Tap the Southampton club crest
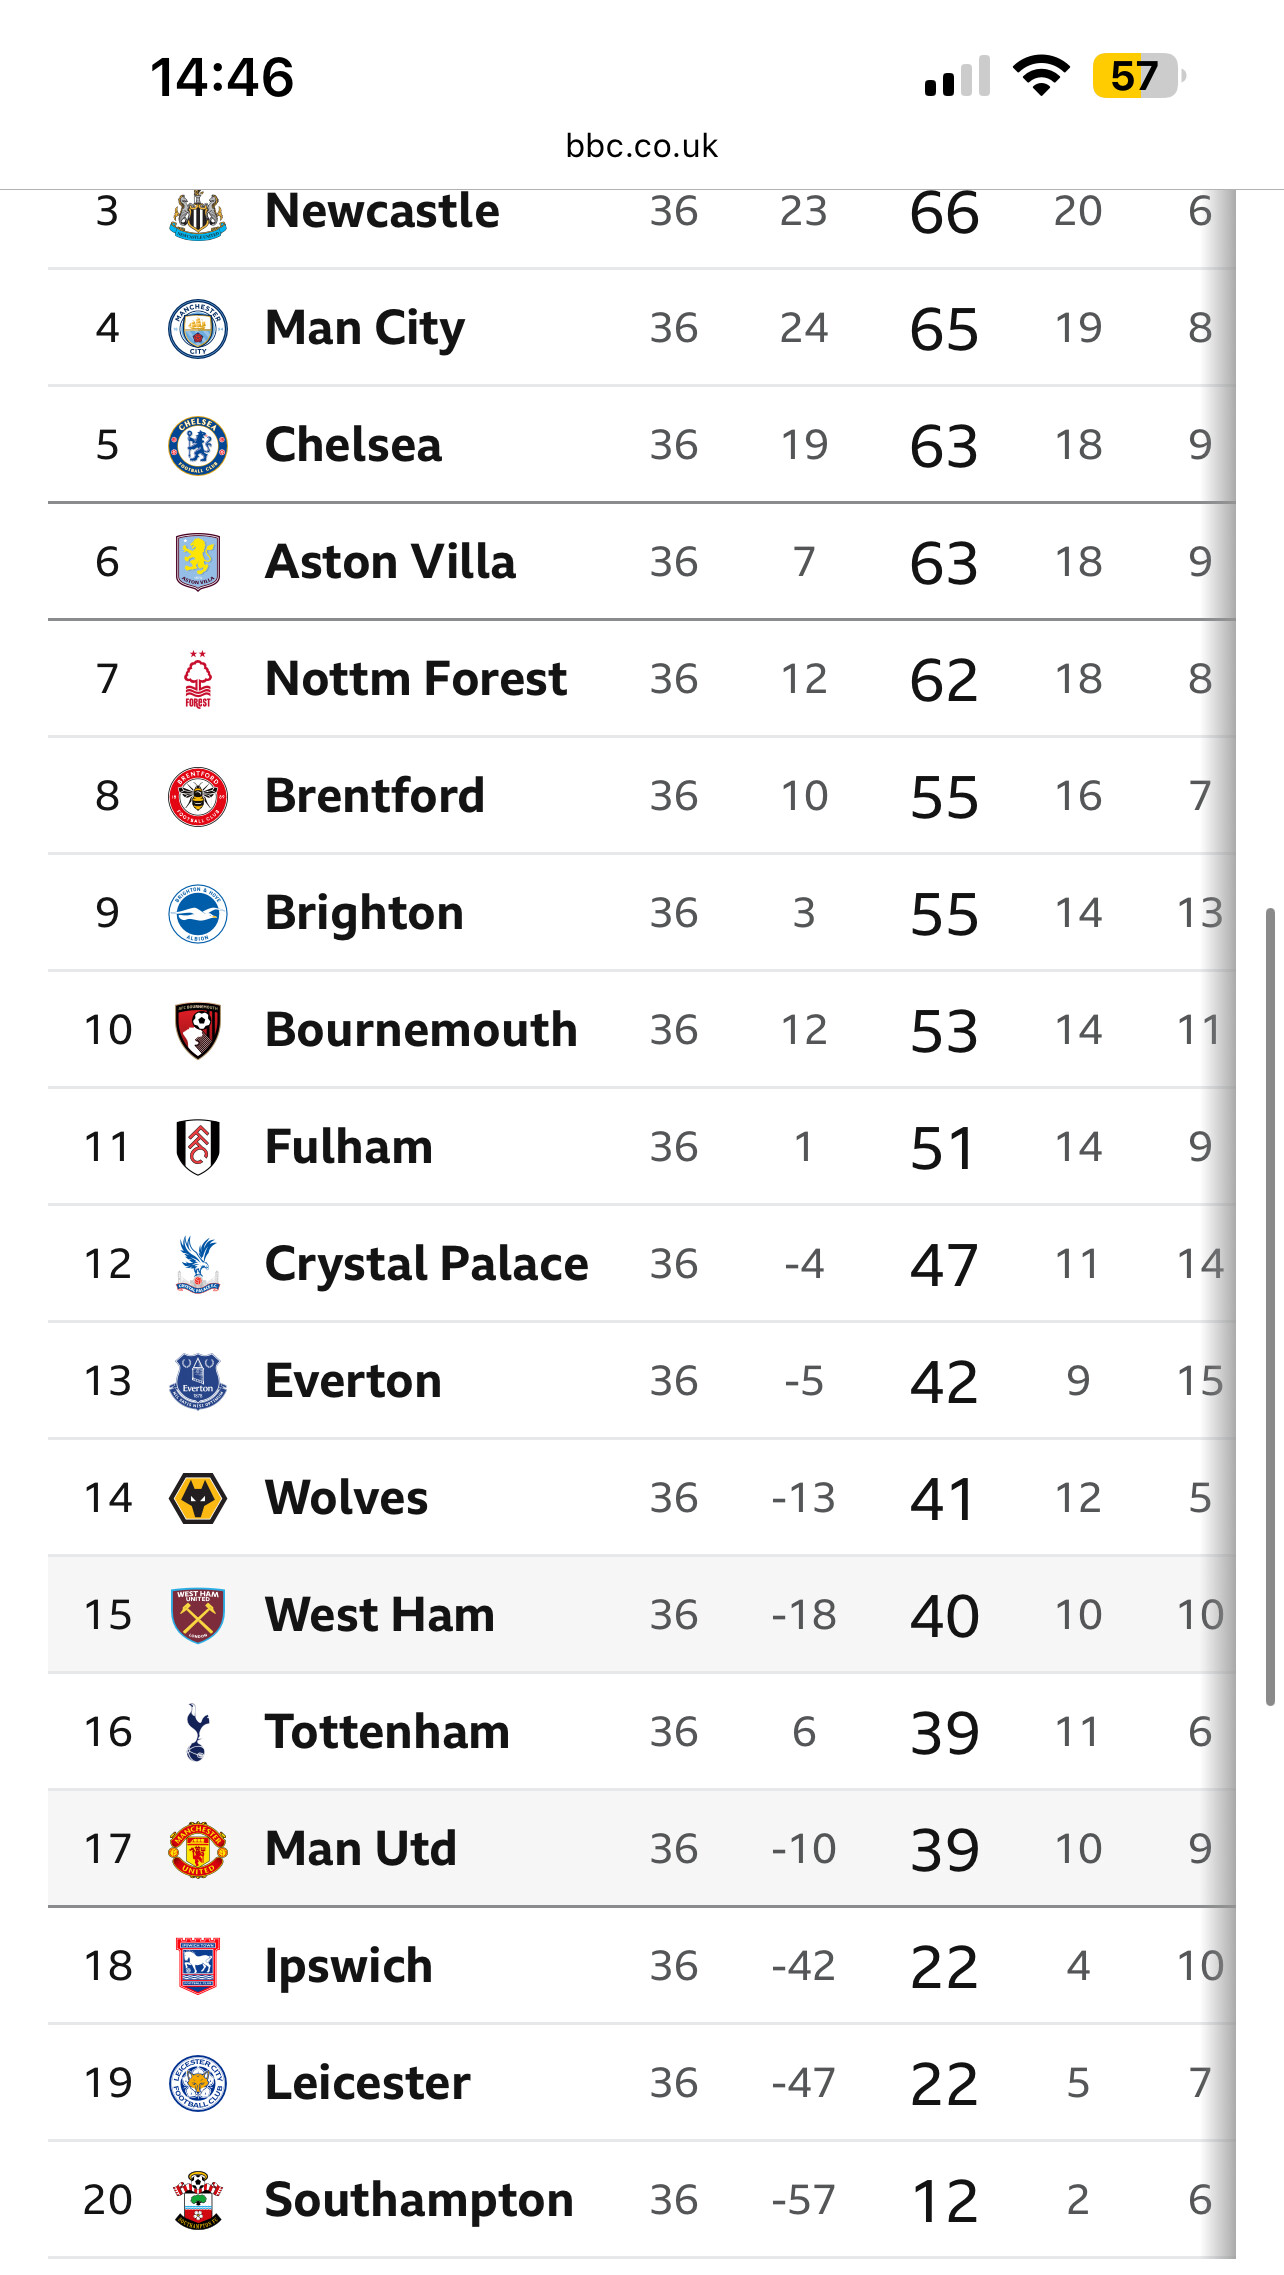Image resolution: width=1284 pixels, height=2275 pixels. (x=198, y=2200)
